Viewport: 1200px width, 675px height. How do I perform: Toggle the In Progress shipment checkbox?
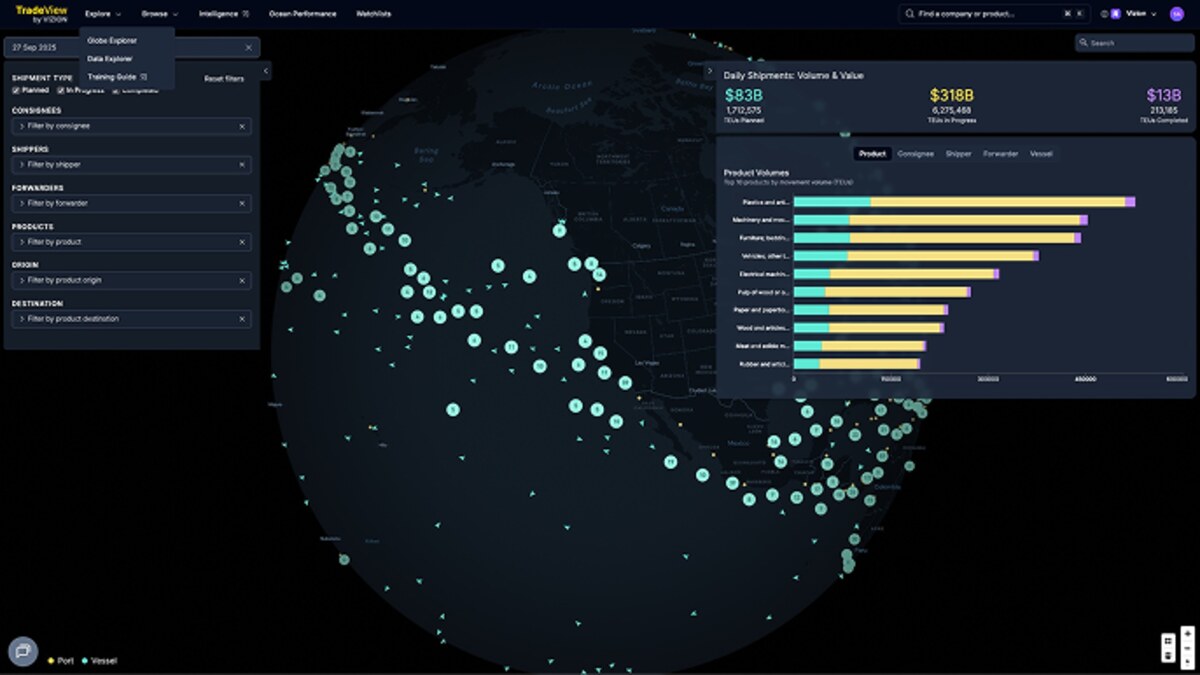coord(60,90)
